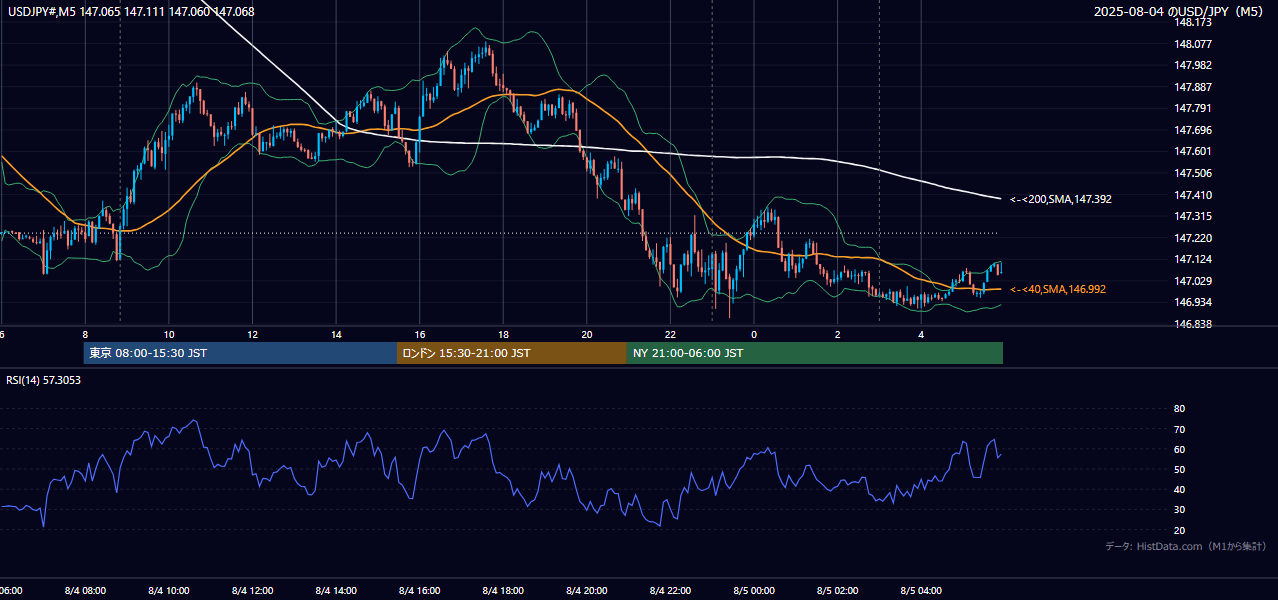Click the bottom time label 8/4 22:00
This screenshot has height=600, width=1278.
[x=670, y=591]
